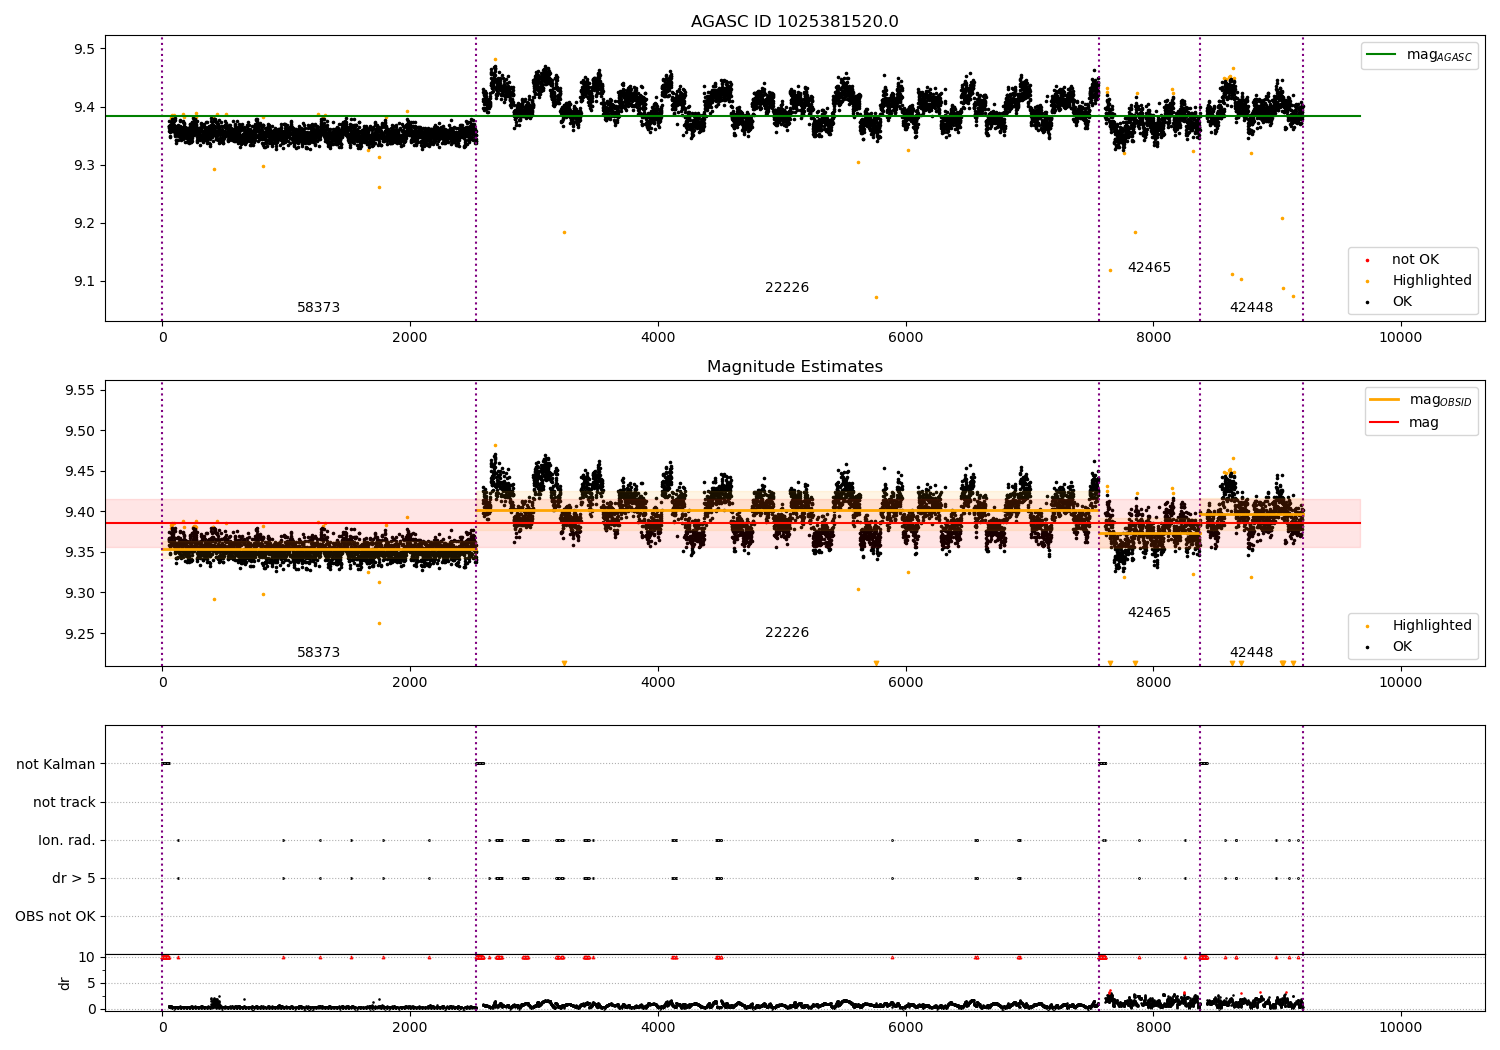Screen dimensions: 1500x1050
Task: Click OBSID label 42465 in top plot
Action: [x=1149, y=268]
